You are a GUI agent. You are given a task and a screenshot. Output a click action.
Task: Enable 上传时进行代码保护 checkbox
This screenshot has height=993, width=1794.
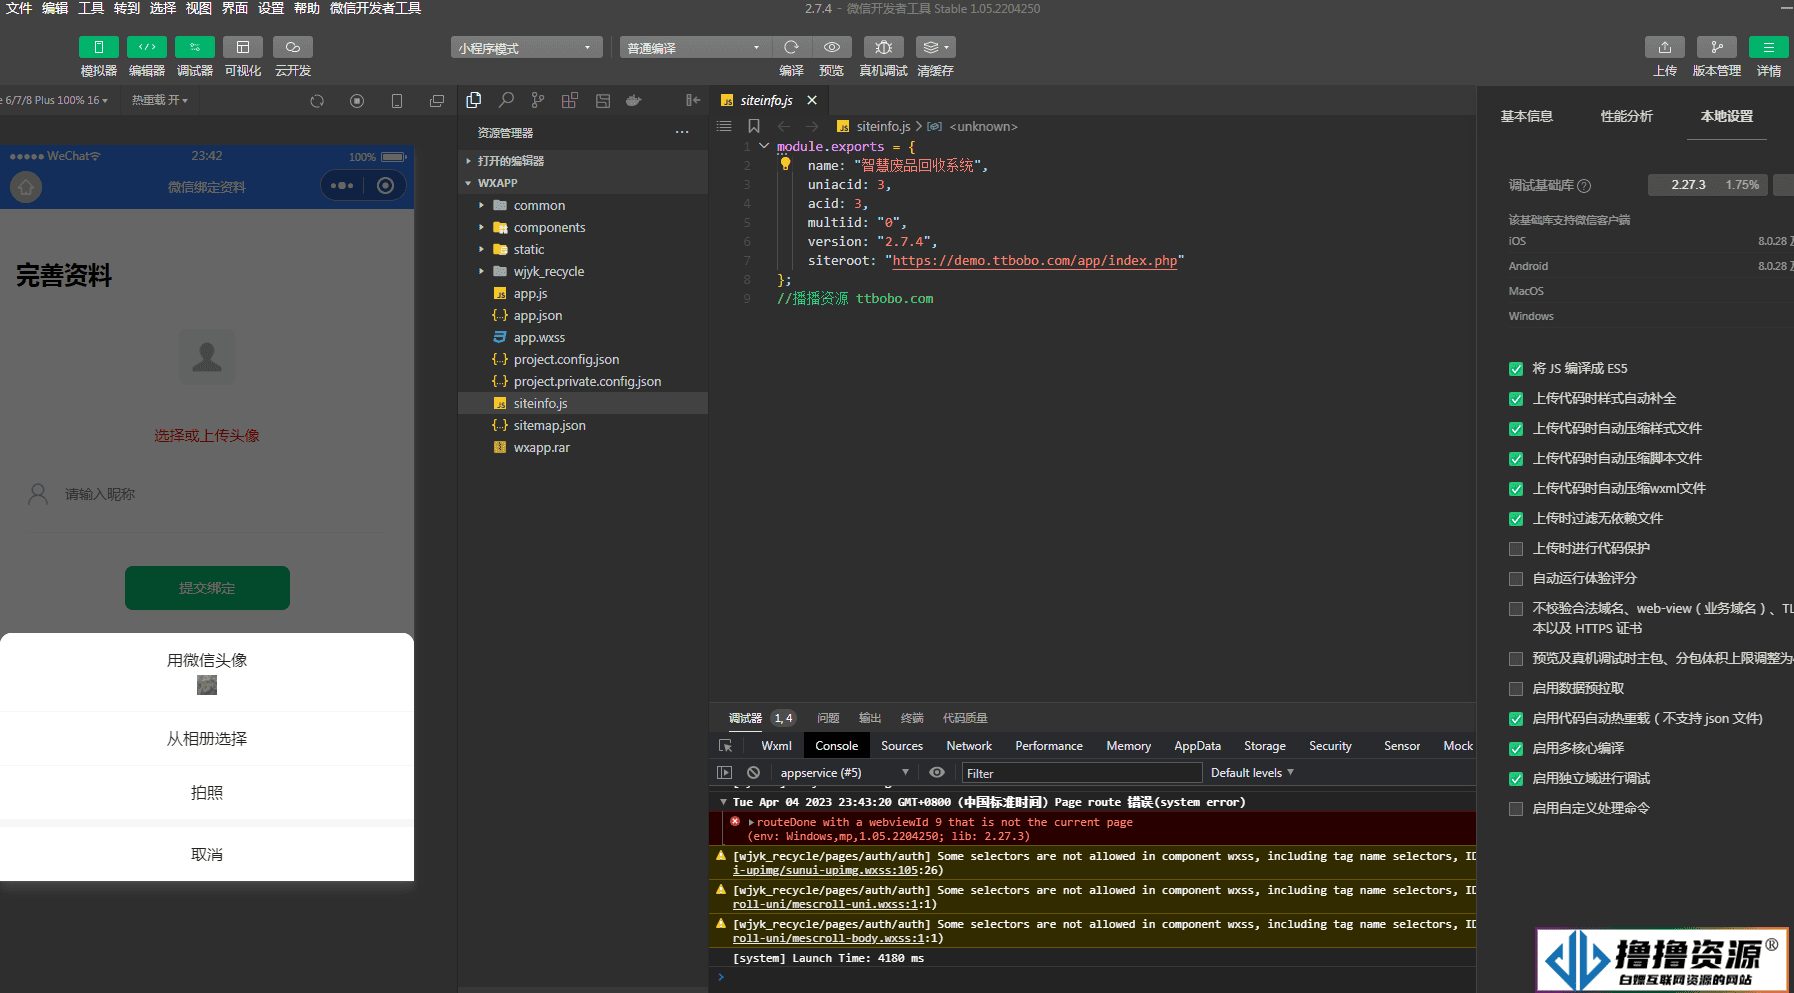click(x=1516, y=549)
